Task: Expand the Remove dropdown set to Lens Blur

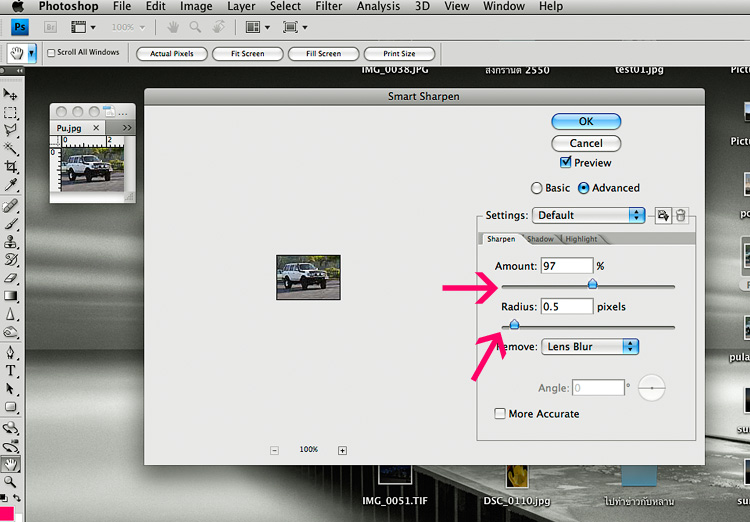Action: (590, 347)
